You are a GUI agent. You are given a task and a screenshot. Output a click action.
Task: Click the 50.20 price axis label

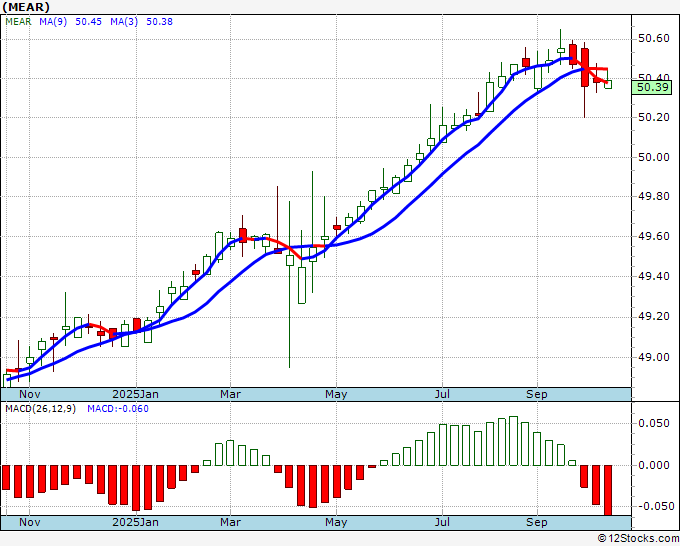point(654,118)
